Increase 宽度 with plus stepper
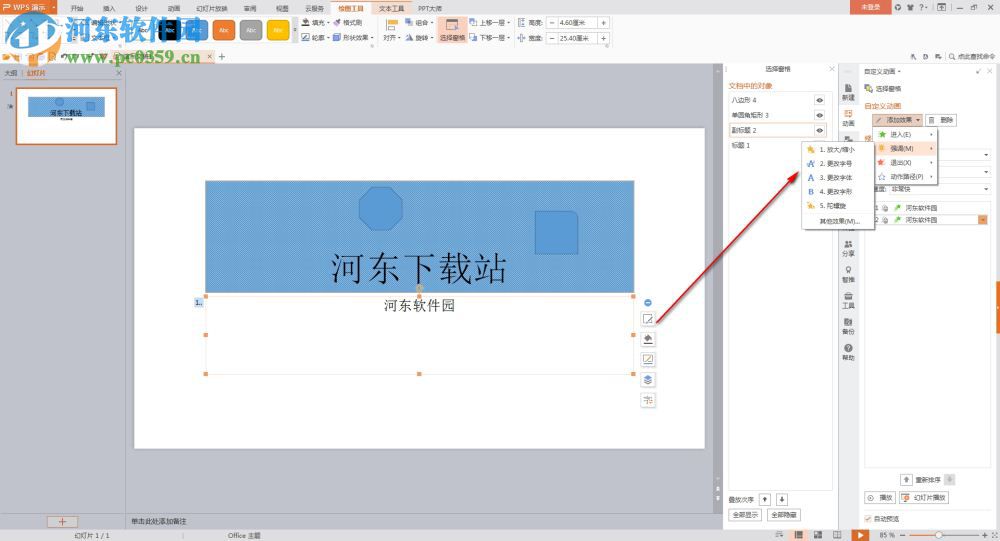 (603, 38)
